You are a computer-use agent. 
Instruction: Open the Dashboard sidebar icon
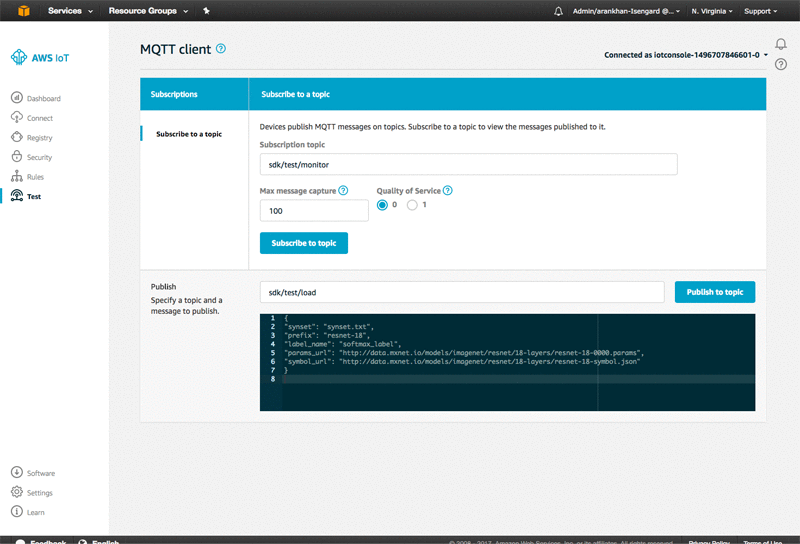pyautogui.click(x=17, y=97)
